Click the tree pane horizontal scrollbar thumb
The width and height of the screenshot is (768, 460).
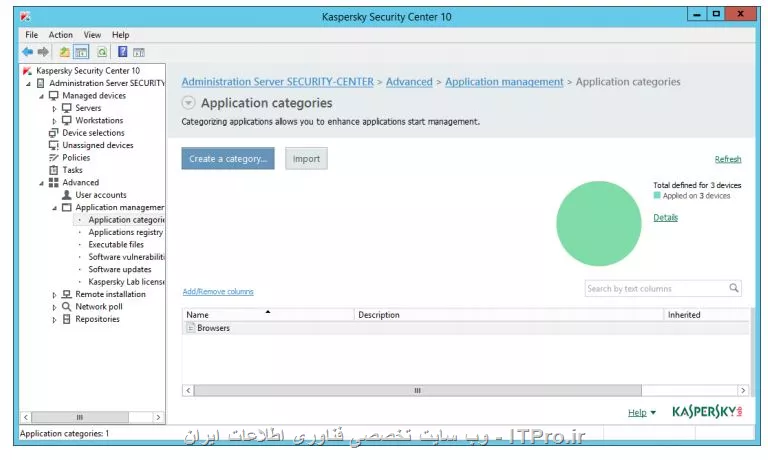coord(80,417)
